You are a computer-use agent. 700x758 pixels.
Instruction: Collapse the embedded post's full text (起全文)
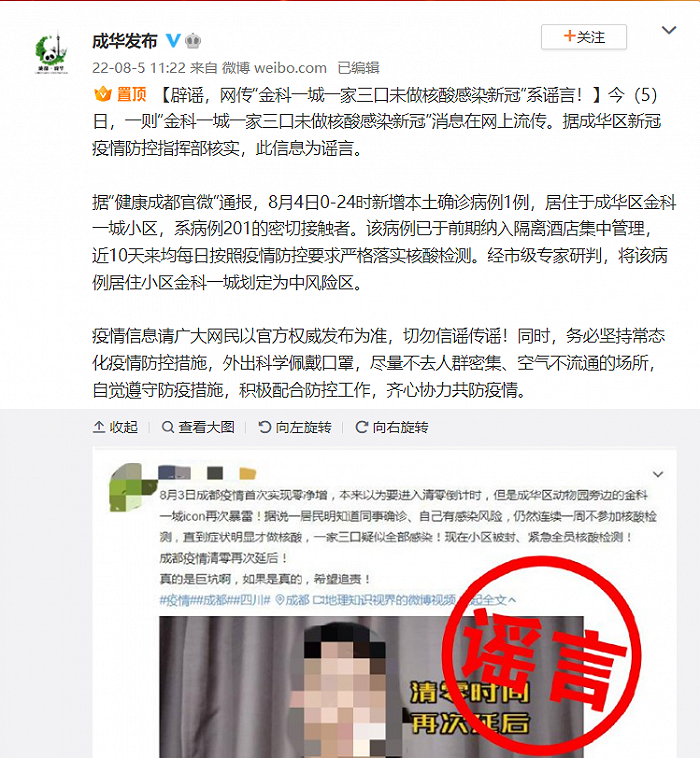coord(494,600)
